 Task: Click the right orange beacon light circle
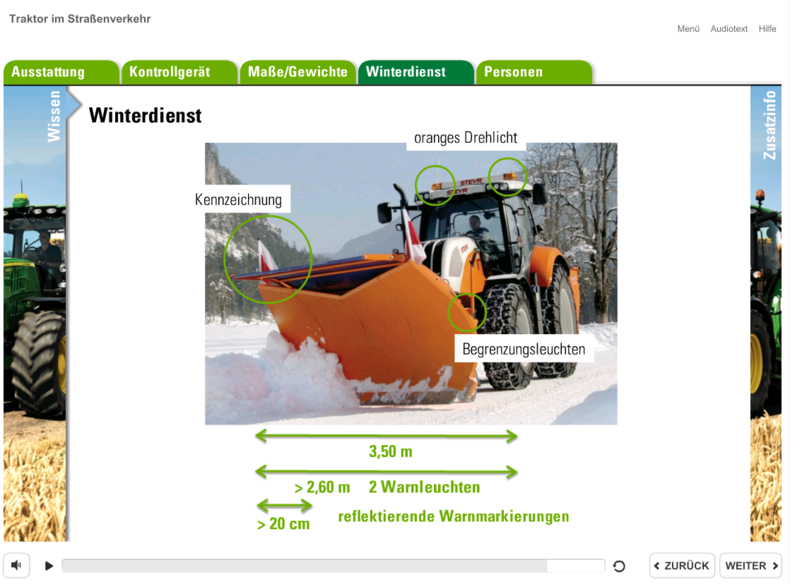507,177
